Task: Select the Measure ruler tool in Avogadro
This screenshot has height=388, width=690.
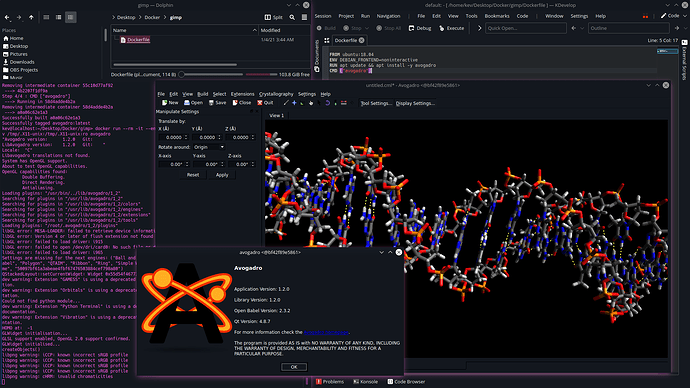Action: tap(344, 103)
